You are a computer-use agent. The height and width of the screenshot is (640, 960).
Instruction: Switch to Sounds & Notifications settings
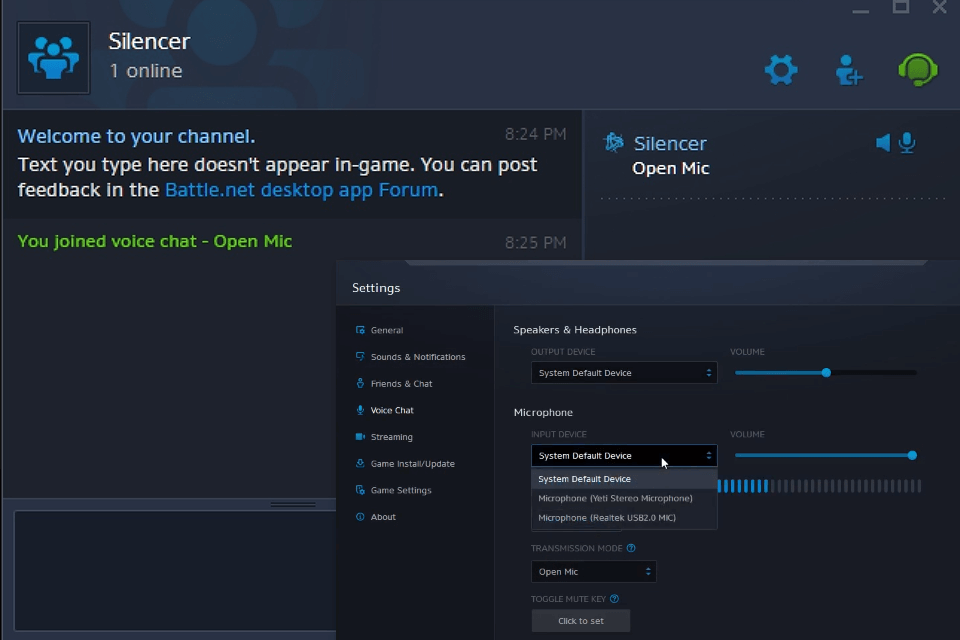point(411,356)
